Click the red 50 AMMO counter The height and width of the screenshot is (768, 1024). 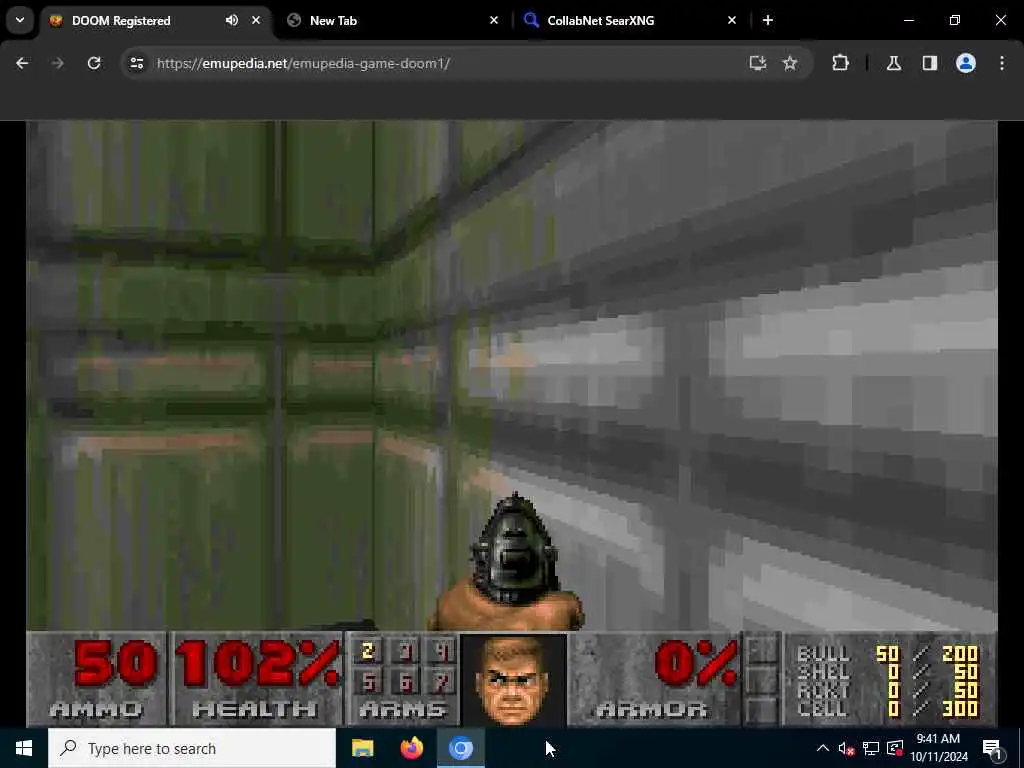pyautogui.click(x=116, y=664)
